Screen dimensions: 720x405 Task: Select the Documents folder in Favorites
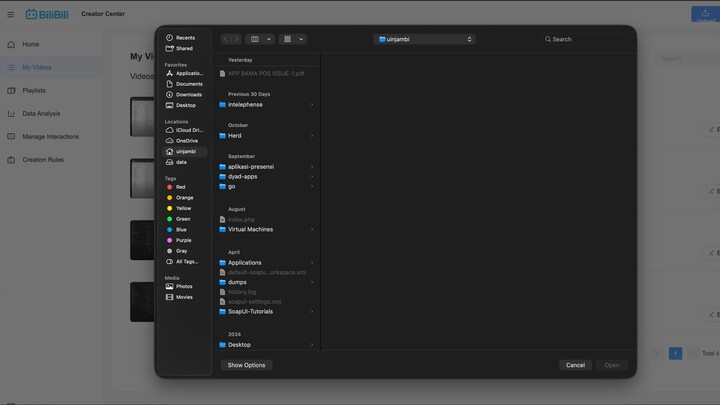click(189, 84)
